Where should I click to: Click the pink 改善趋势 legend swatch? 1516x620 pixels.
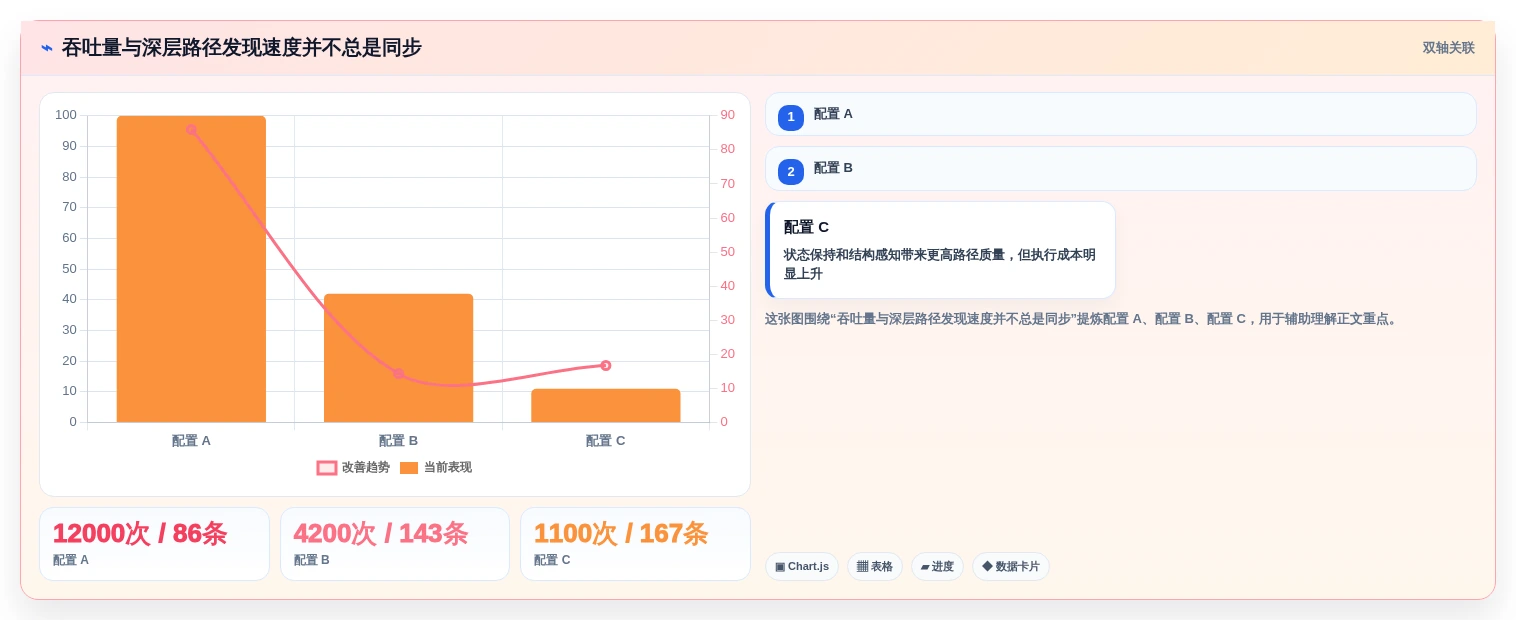tap(327, 468)
